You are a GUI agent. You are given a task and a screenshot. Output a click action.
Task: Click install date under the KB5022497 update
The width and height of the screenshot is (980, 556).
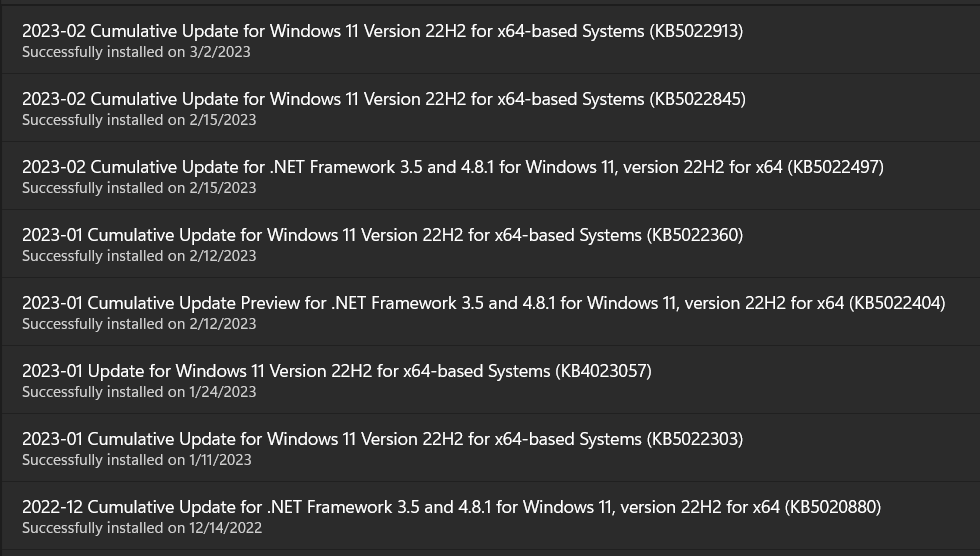point(139,188)
